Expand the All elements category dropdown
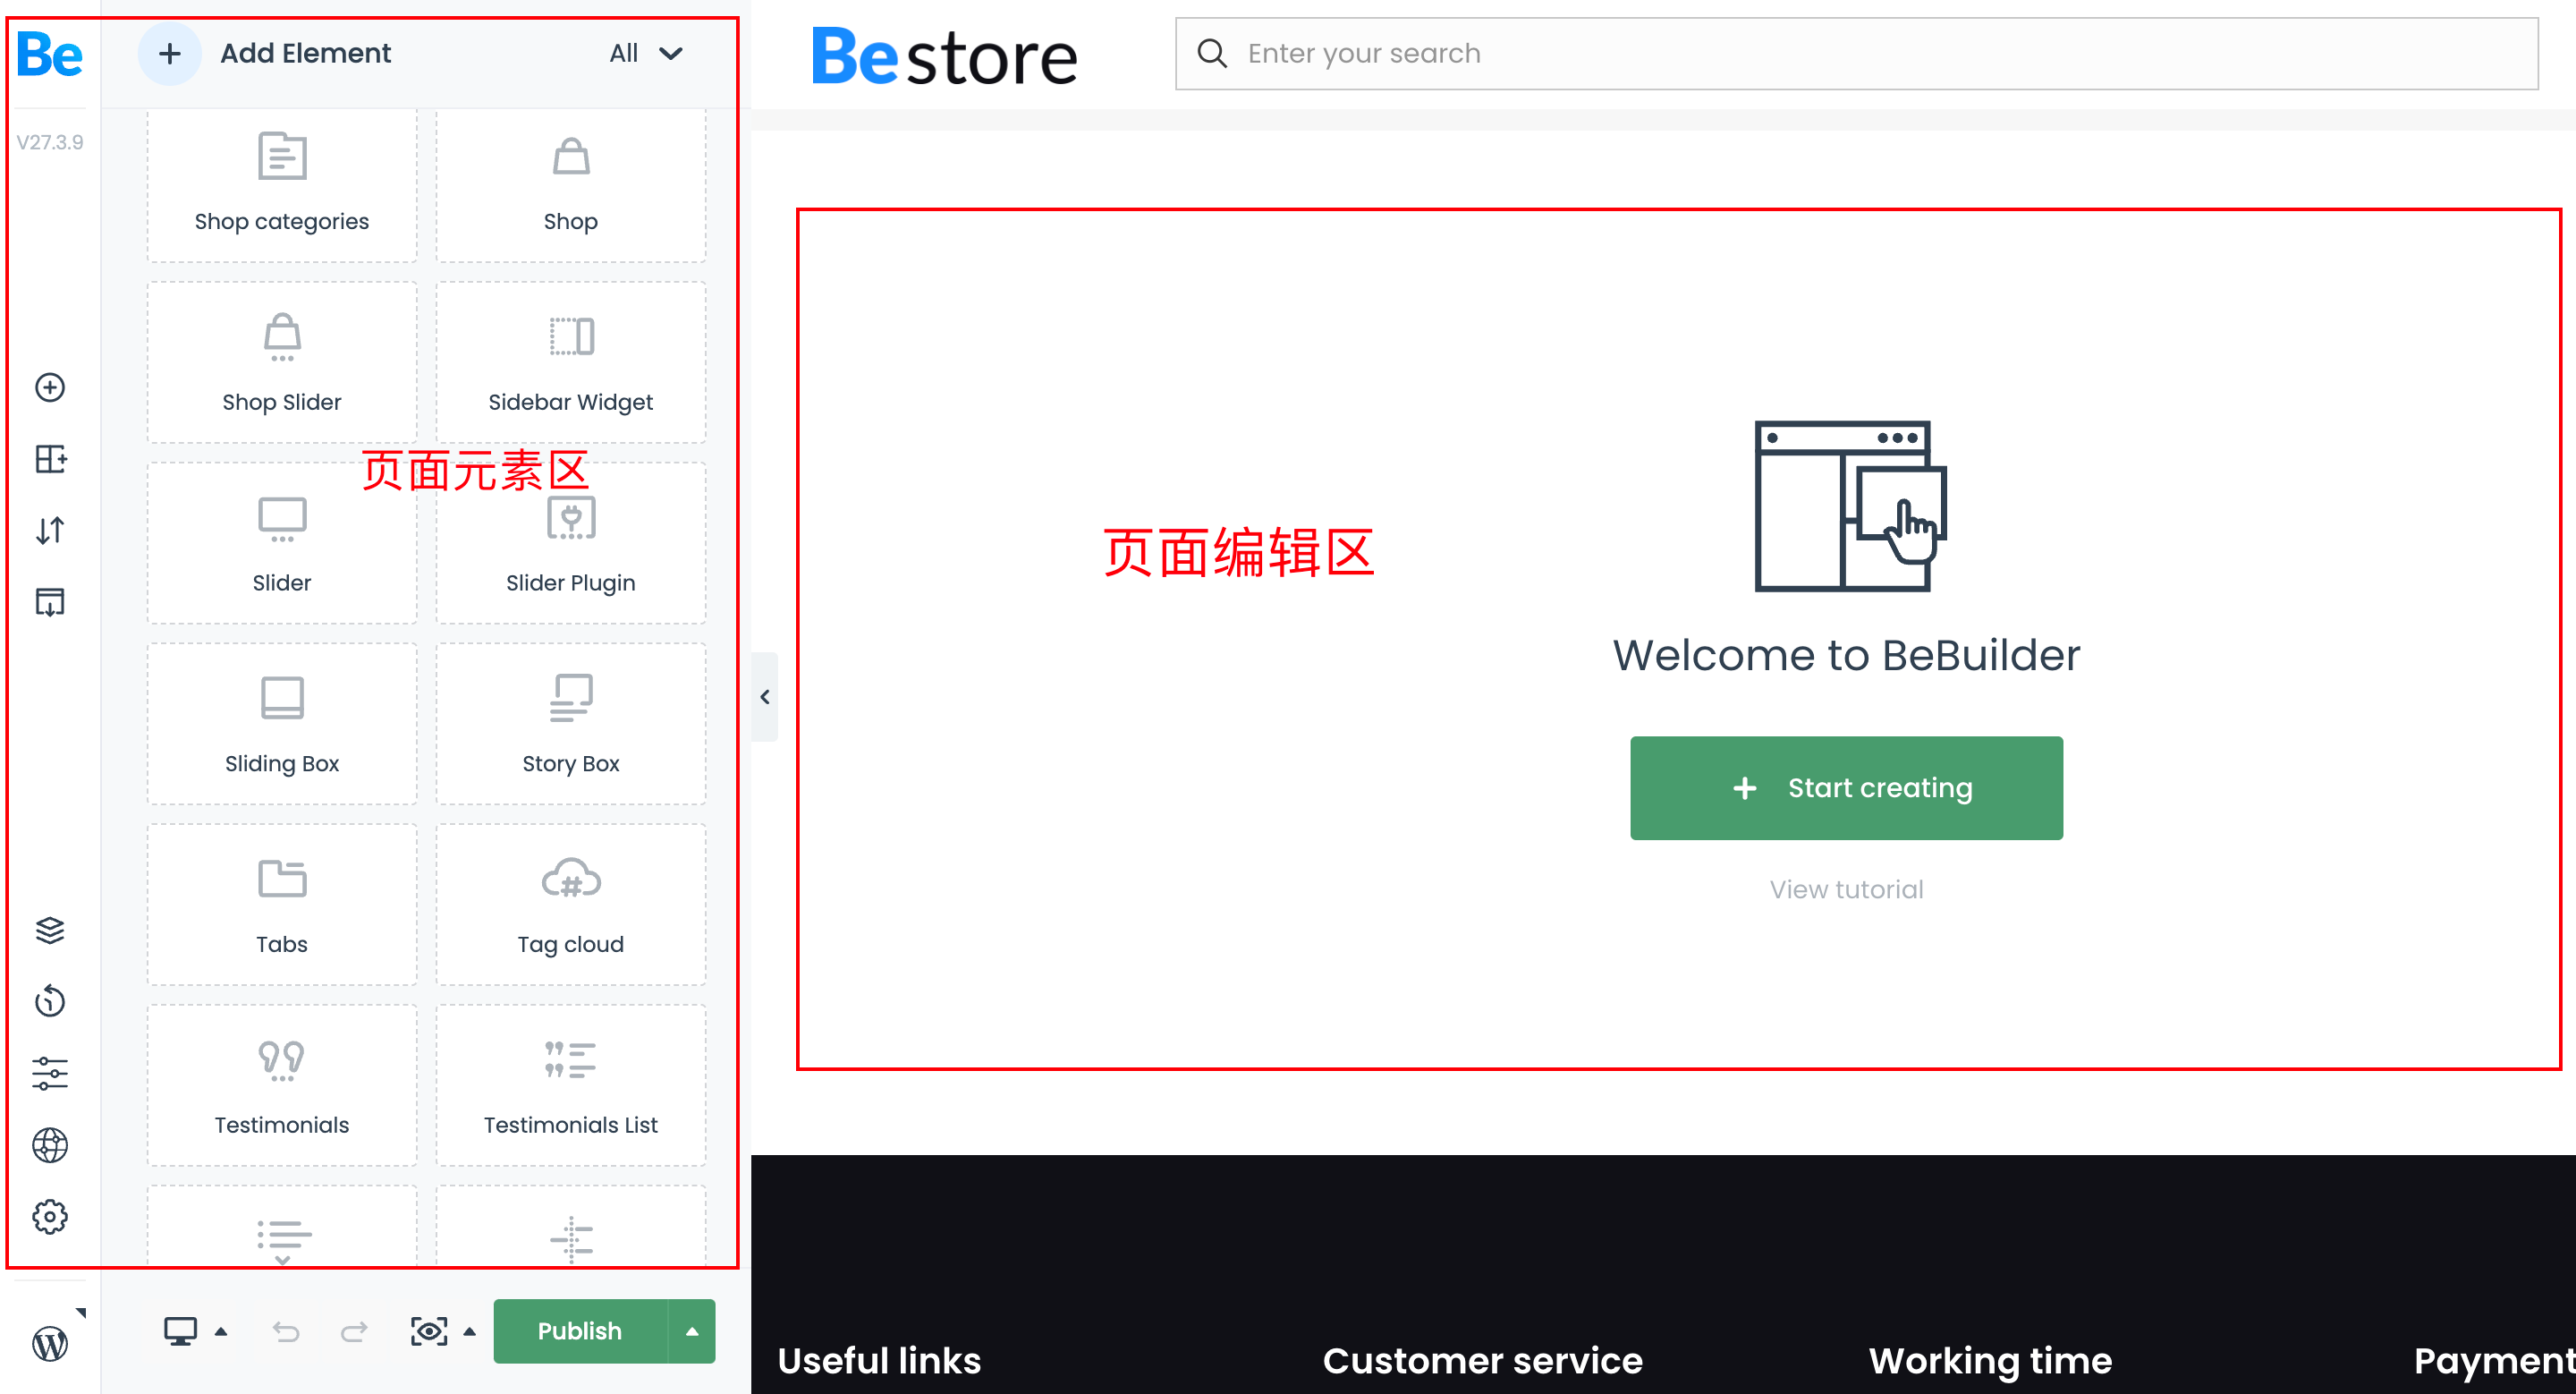 coord(644,53)
